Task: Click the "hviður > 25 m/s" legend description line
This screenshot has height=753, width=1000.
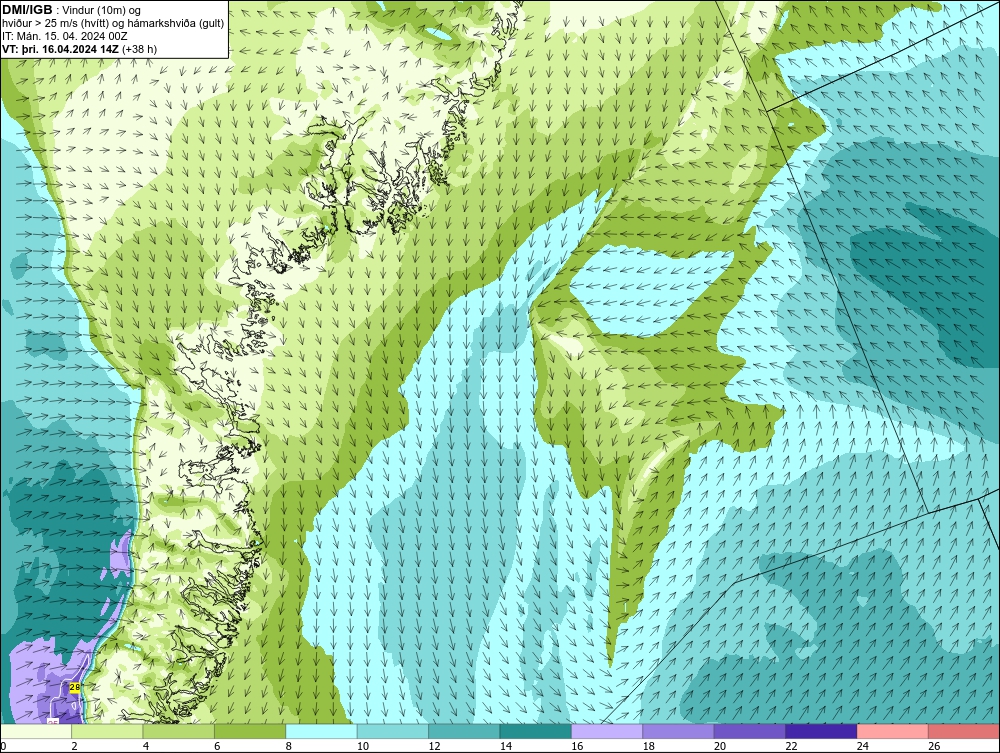Action: tap(113, 23)
